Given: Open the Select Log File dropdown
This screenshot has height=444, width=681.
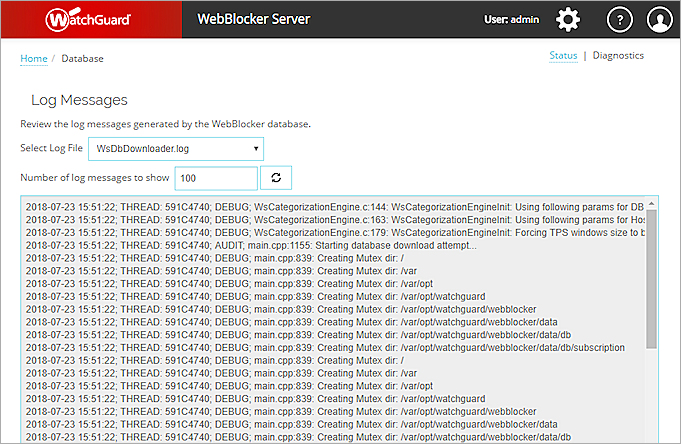Looking at the screenshot, I should point(176,149).
